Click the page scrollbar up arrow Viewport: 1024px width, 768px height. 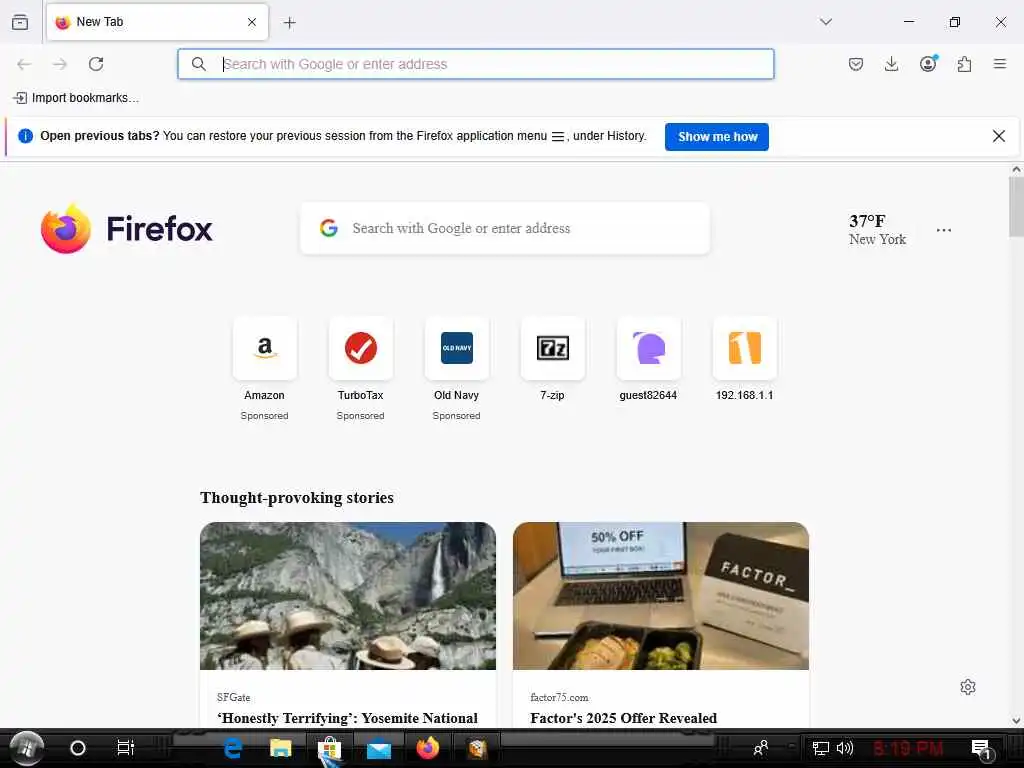pyautogui.click(x=1016, y=170)
